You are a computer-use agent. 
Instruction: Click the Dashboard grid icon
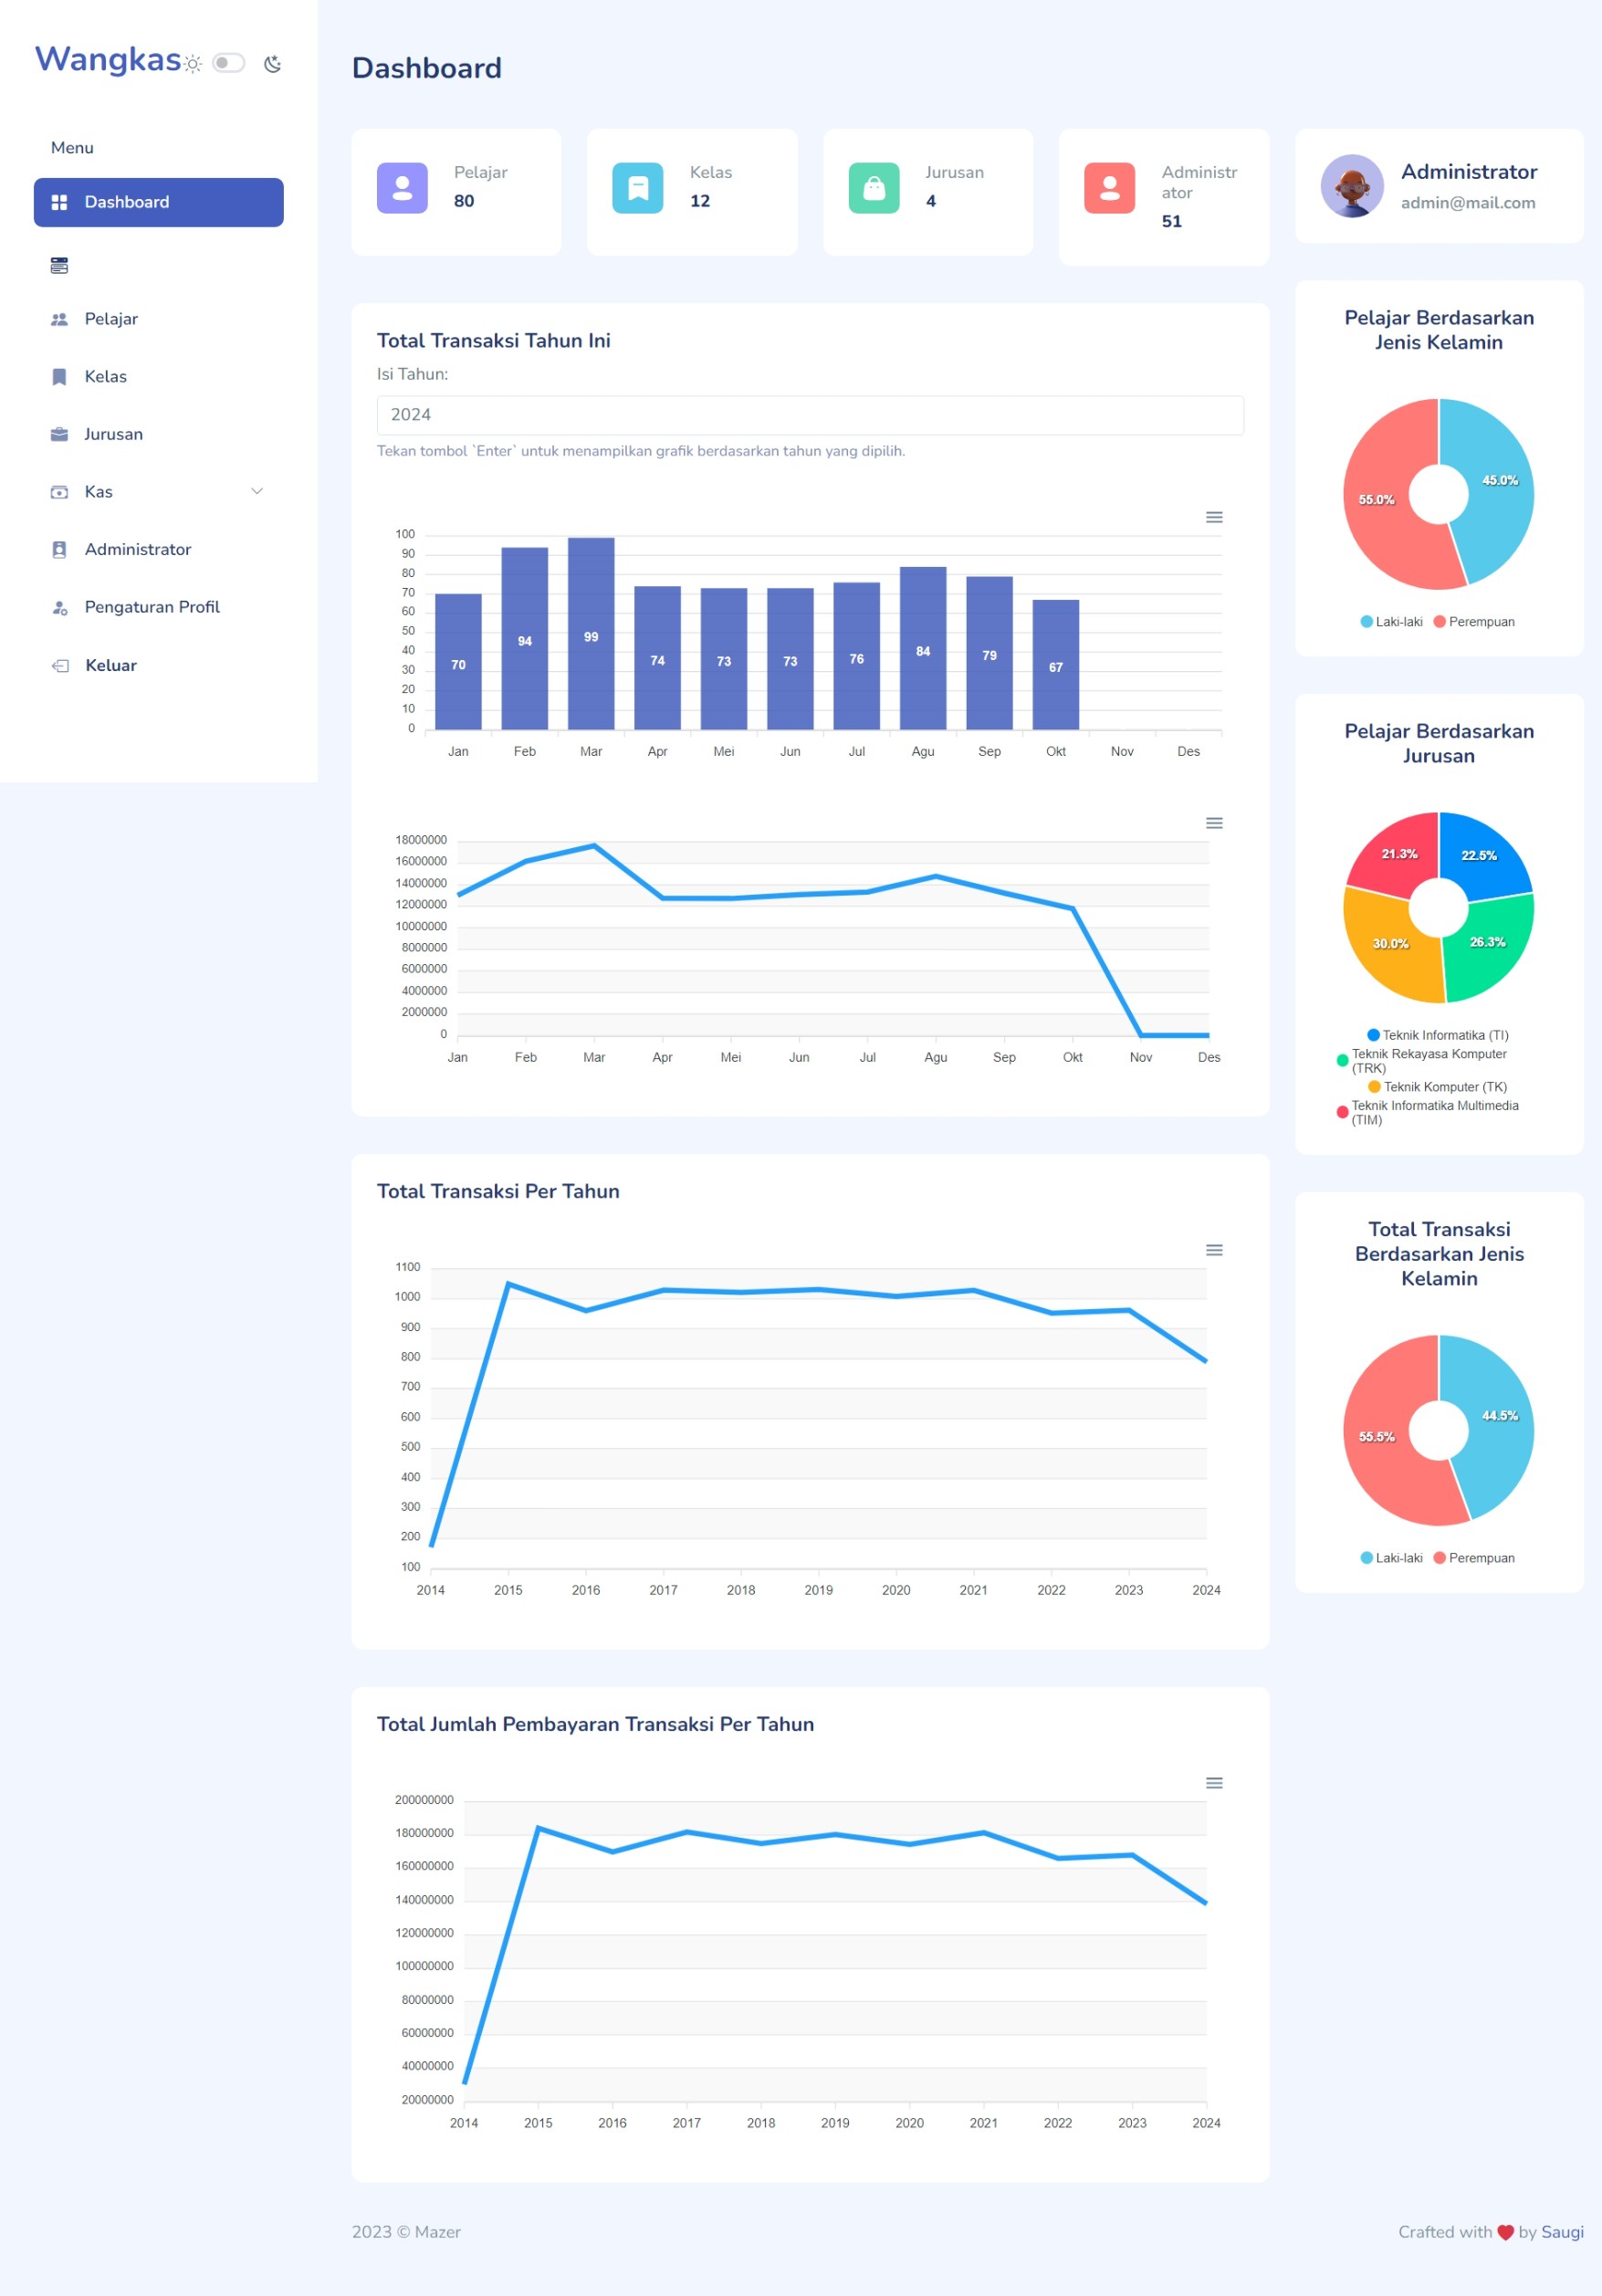(x=59, y=202)
